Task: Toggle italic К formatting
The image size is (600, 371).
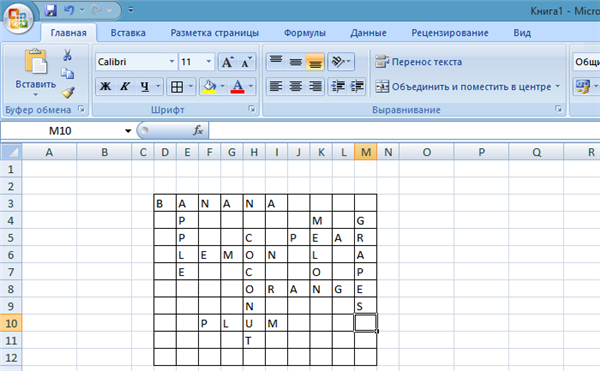Action: pos(124,86)
